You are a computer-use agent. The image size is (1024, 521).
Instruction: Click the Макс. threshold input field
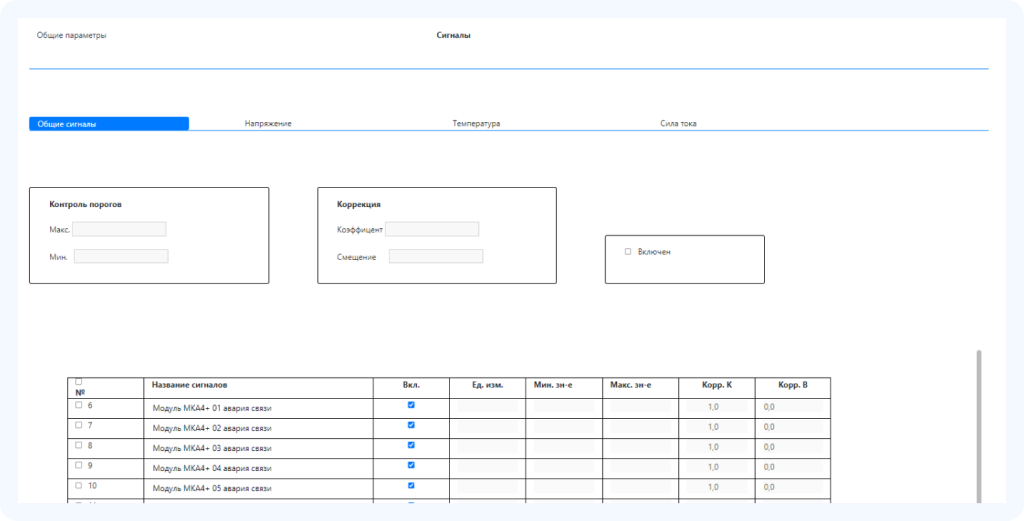point(119,229)
